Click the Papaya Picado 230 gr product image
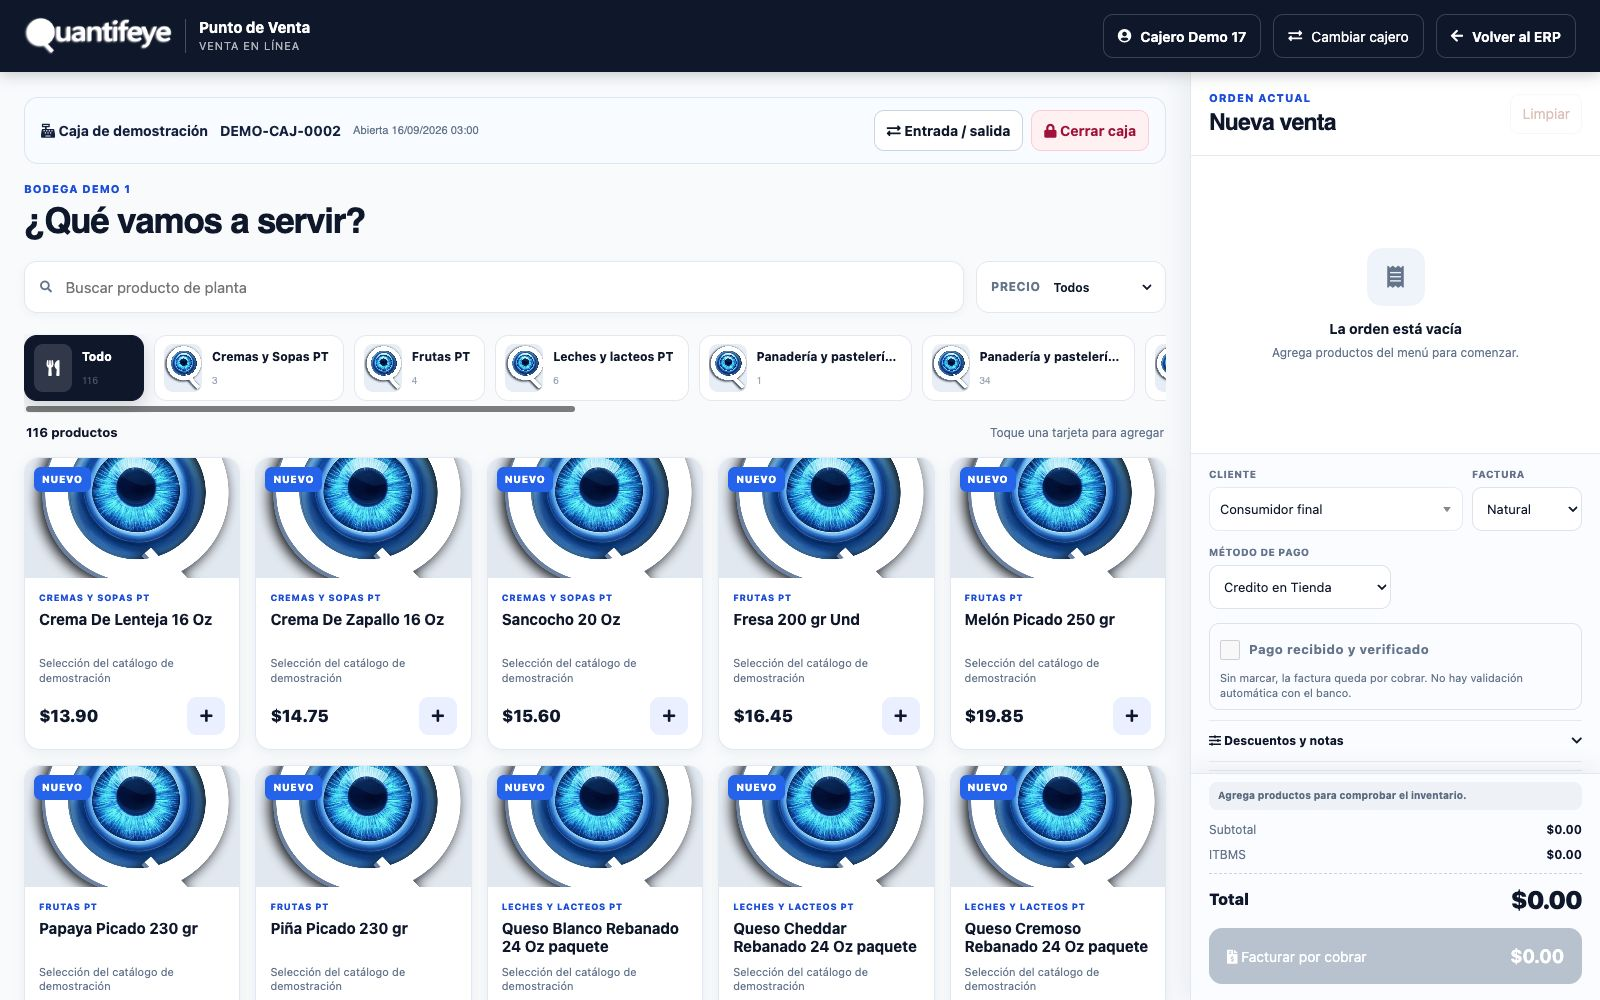Viewport: 1600px width, 1000px height. click(x=132, y=827)
